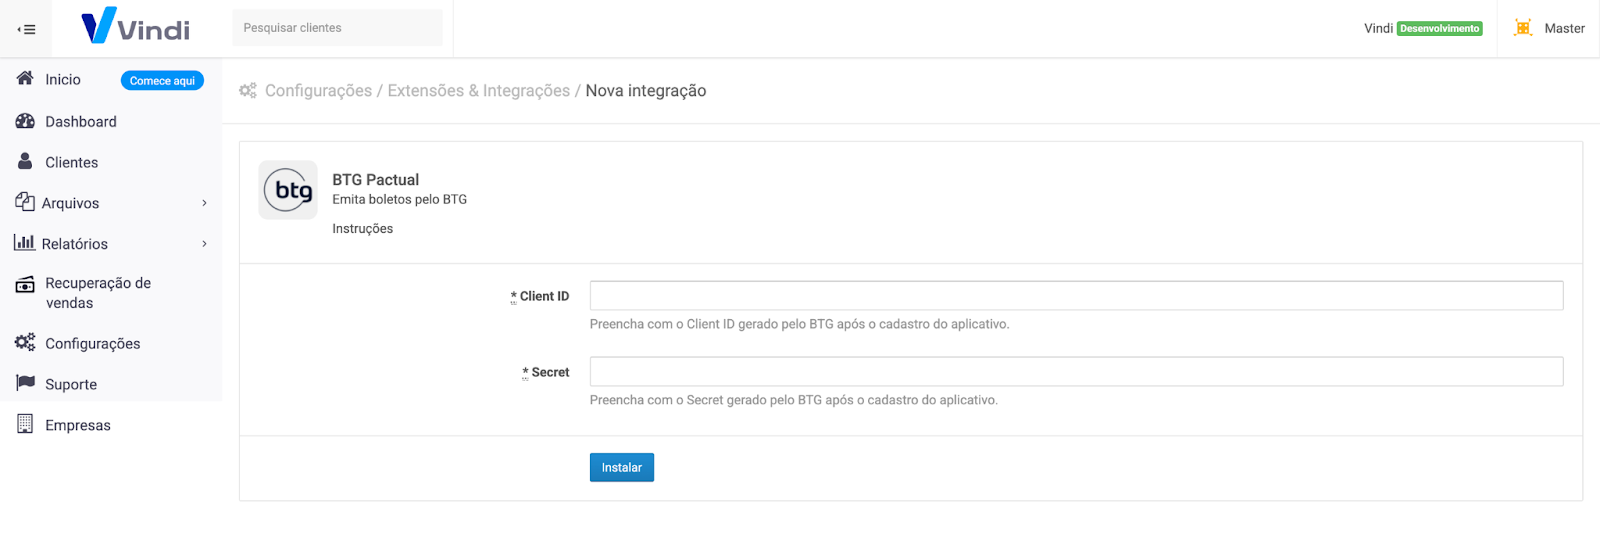This screenshot has width=1600, height=538.
Task: Open Dashboard via its gauge icon
Action: 25,121
